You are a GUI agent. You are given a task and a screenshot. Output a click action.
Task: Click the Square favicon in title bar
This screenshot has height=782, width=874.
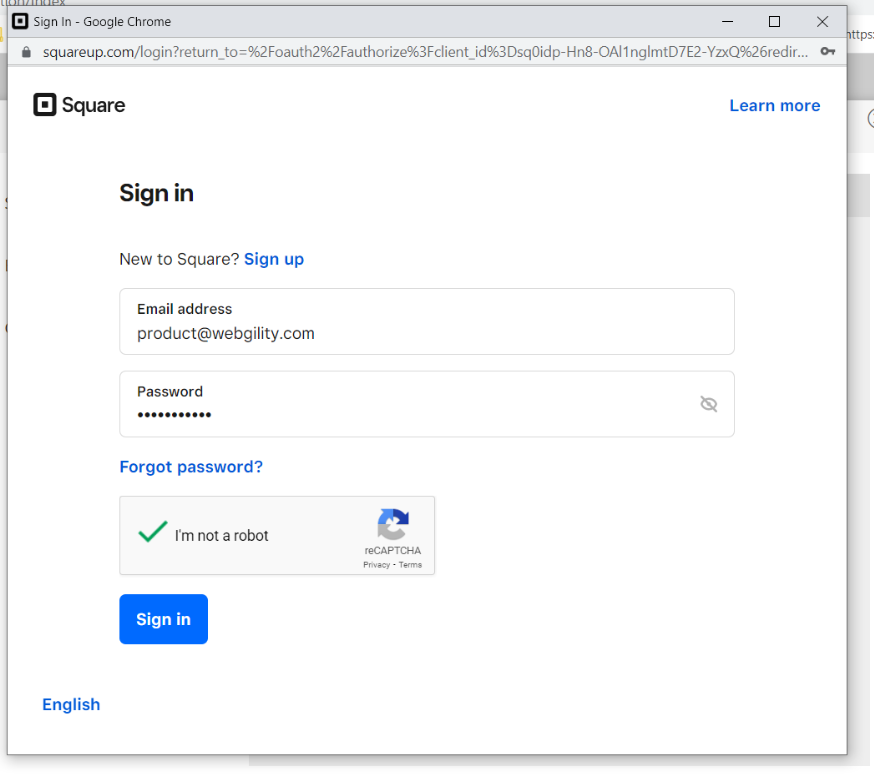[20, 21]
